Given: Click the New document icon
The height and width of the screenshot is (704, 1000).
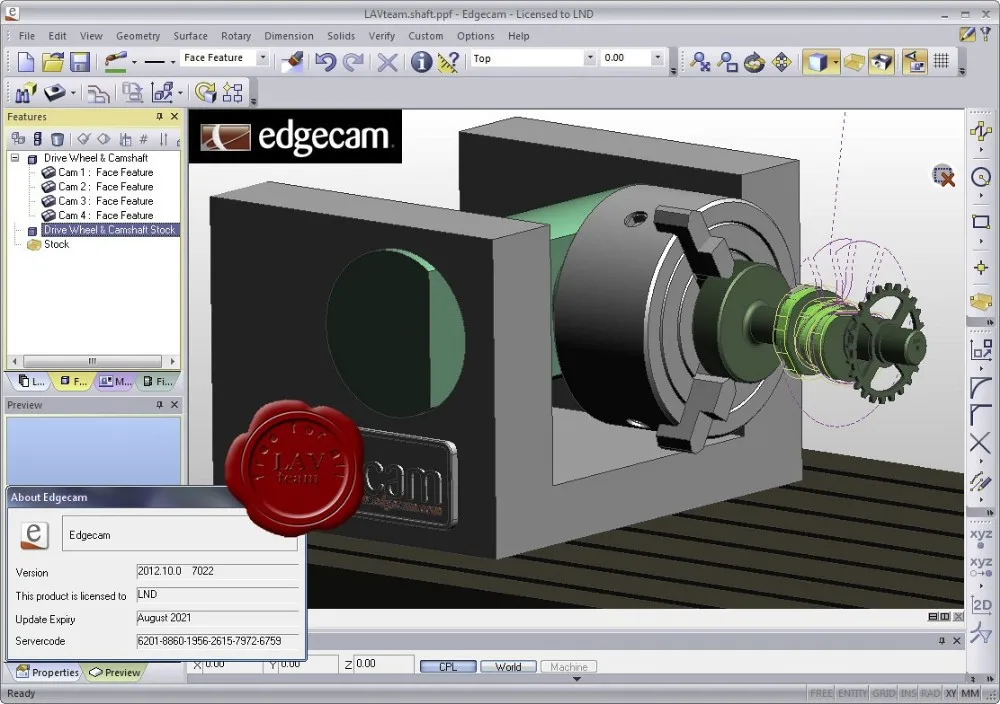Looking at the screenshot, I should tap(26, 62).
